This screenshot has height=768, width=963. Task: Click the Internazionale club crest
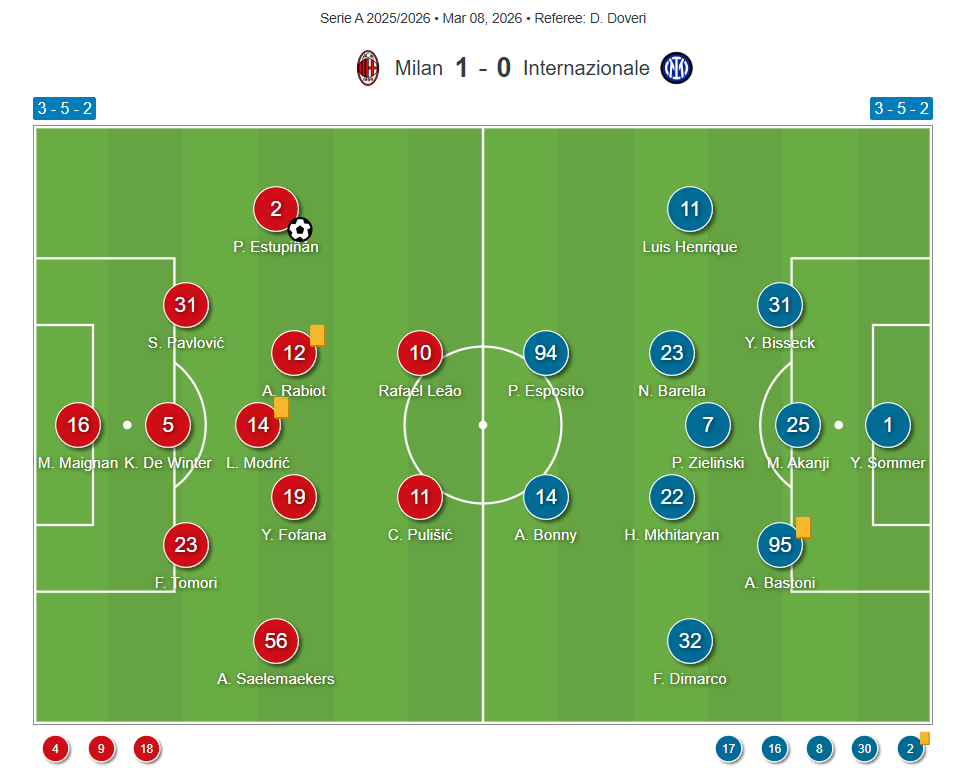[677, 68]
